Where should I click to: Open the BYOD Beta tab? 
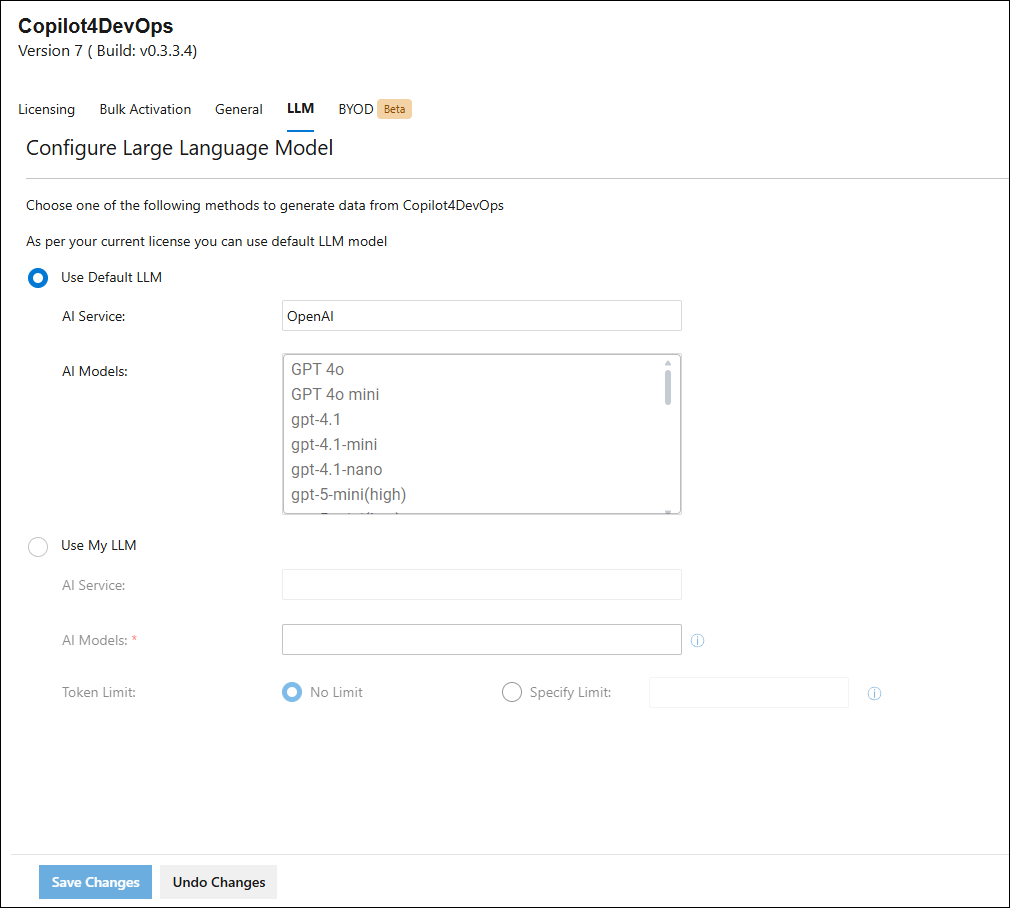pyautogui.click(x=374, y=109)
